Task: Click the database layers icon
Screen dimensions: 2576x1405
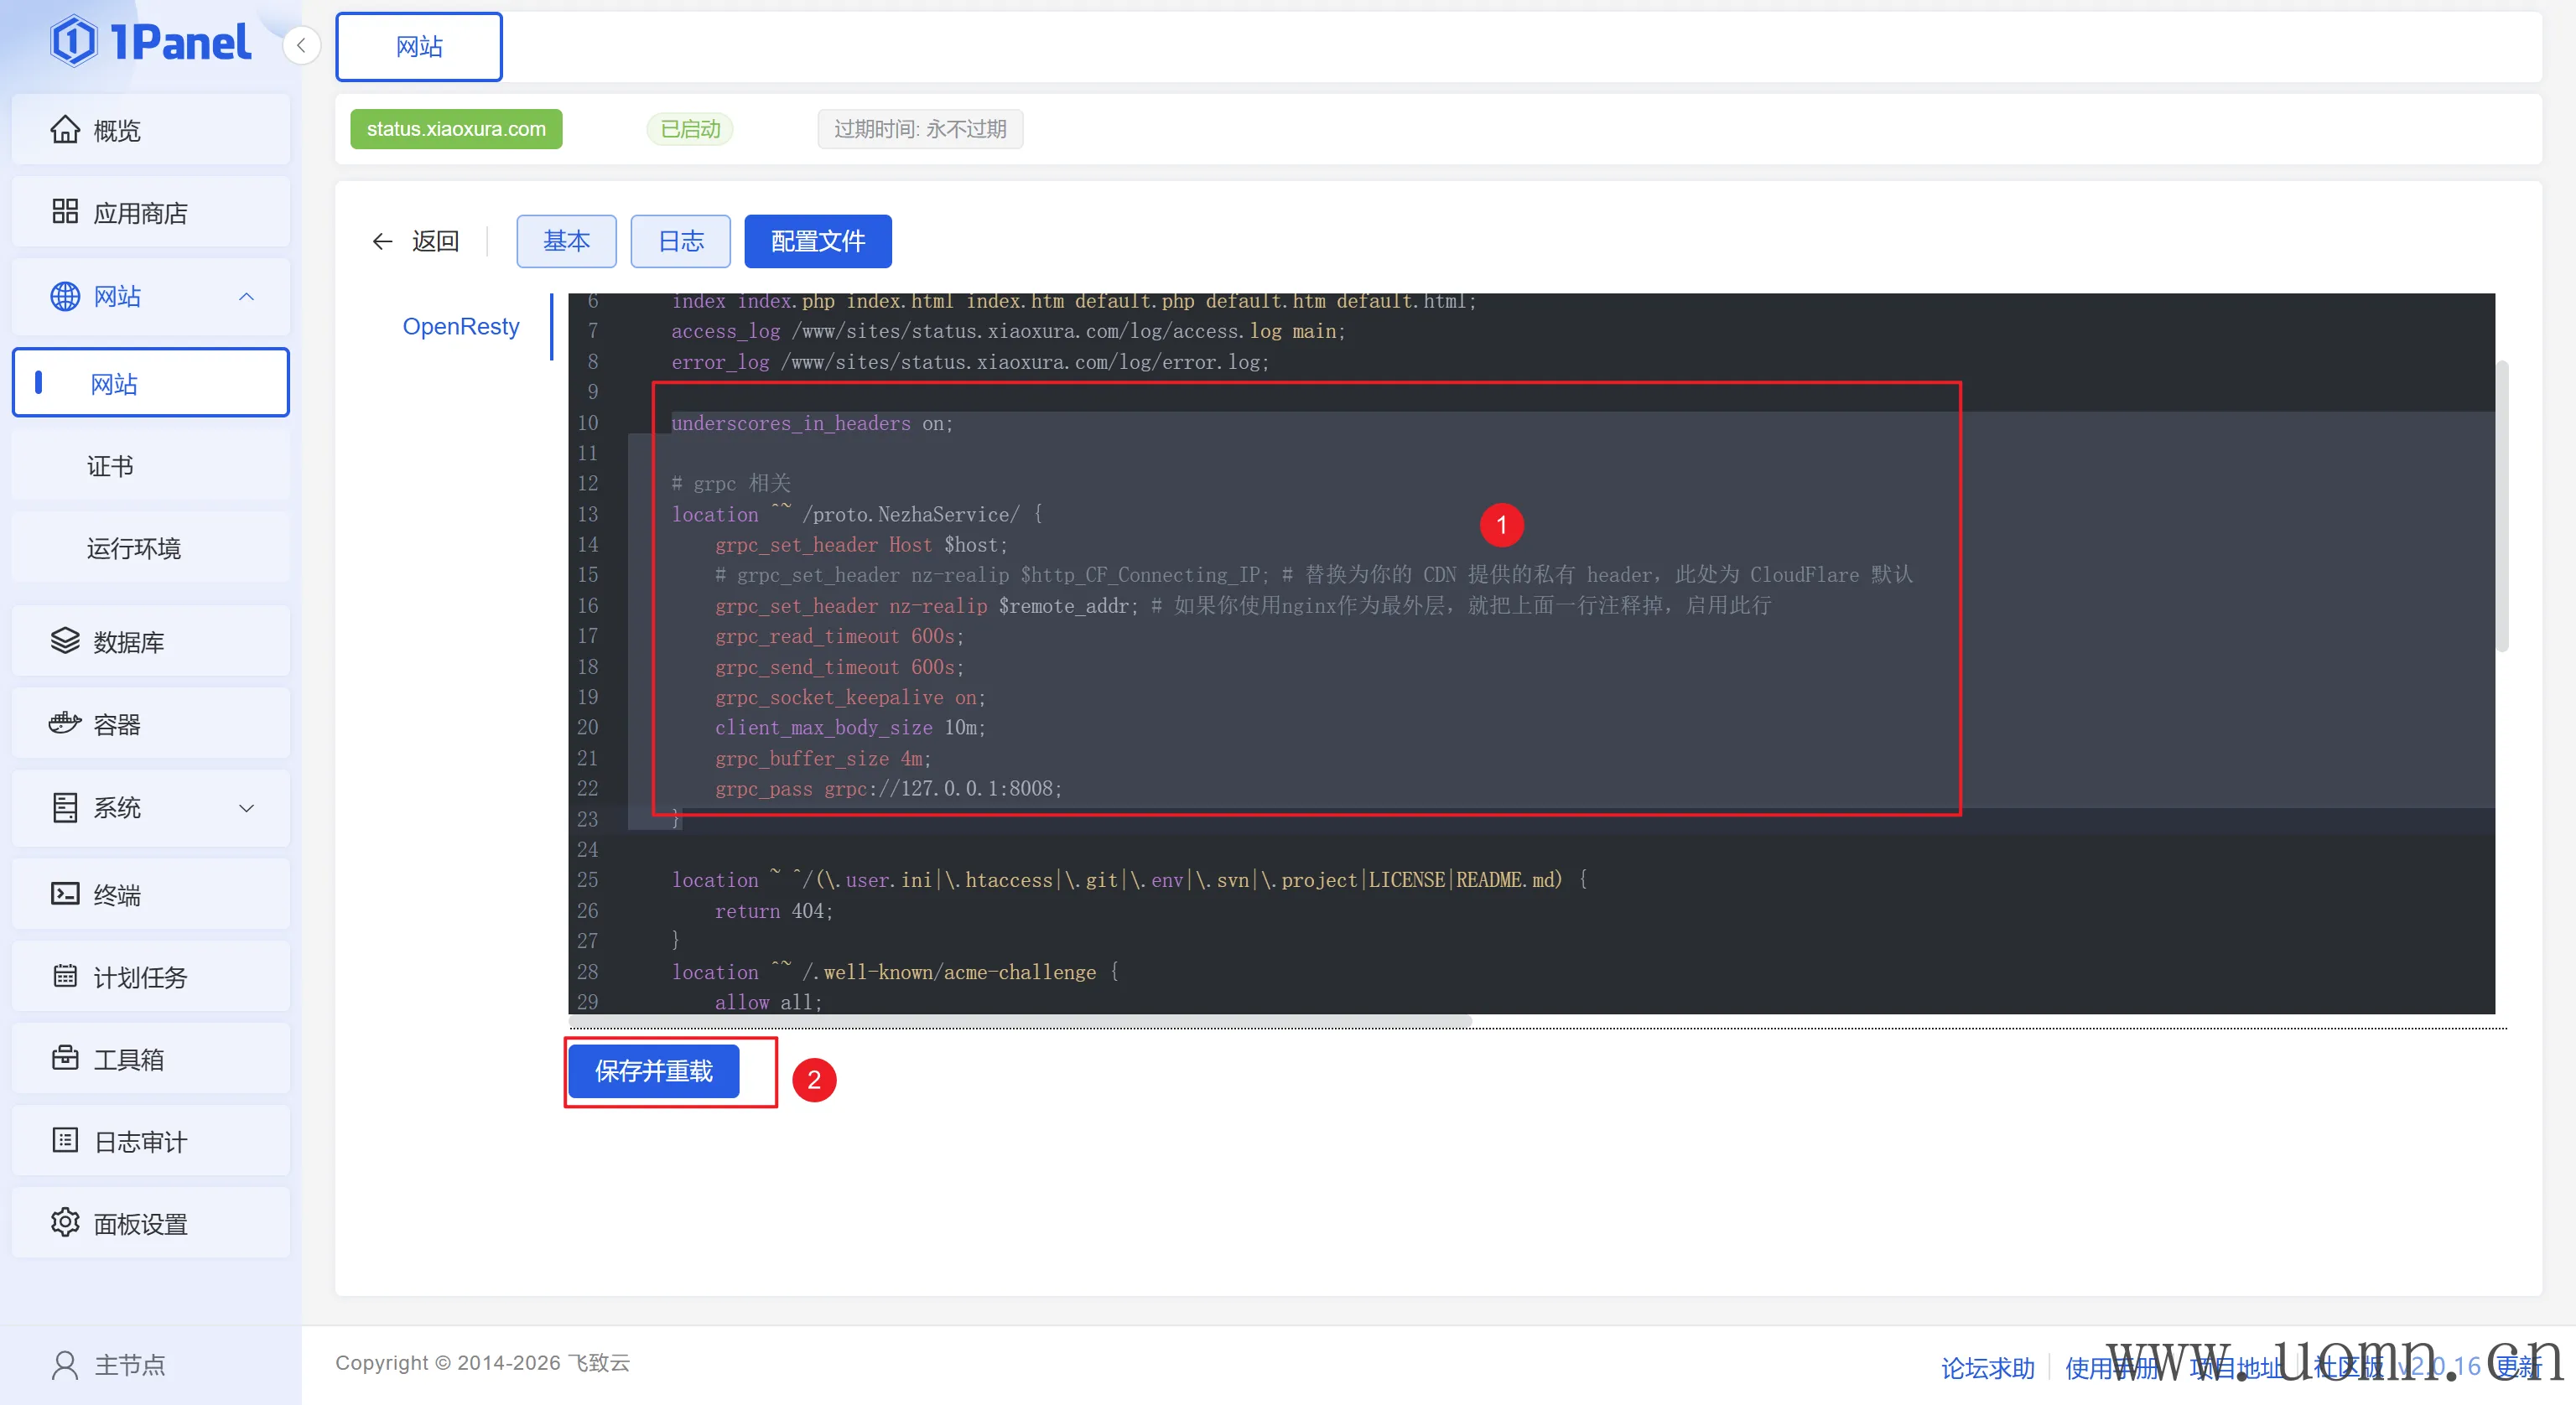Action: pos(65,641)
